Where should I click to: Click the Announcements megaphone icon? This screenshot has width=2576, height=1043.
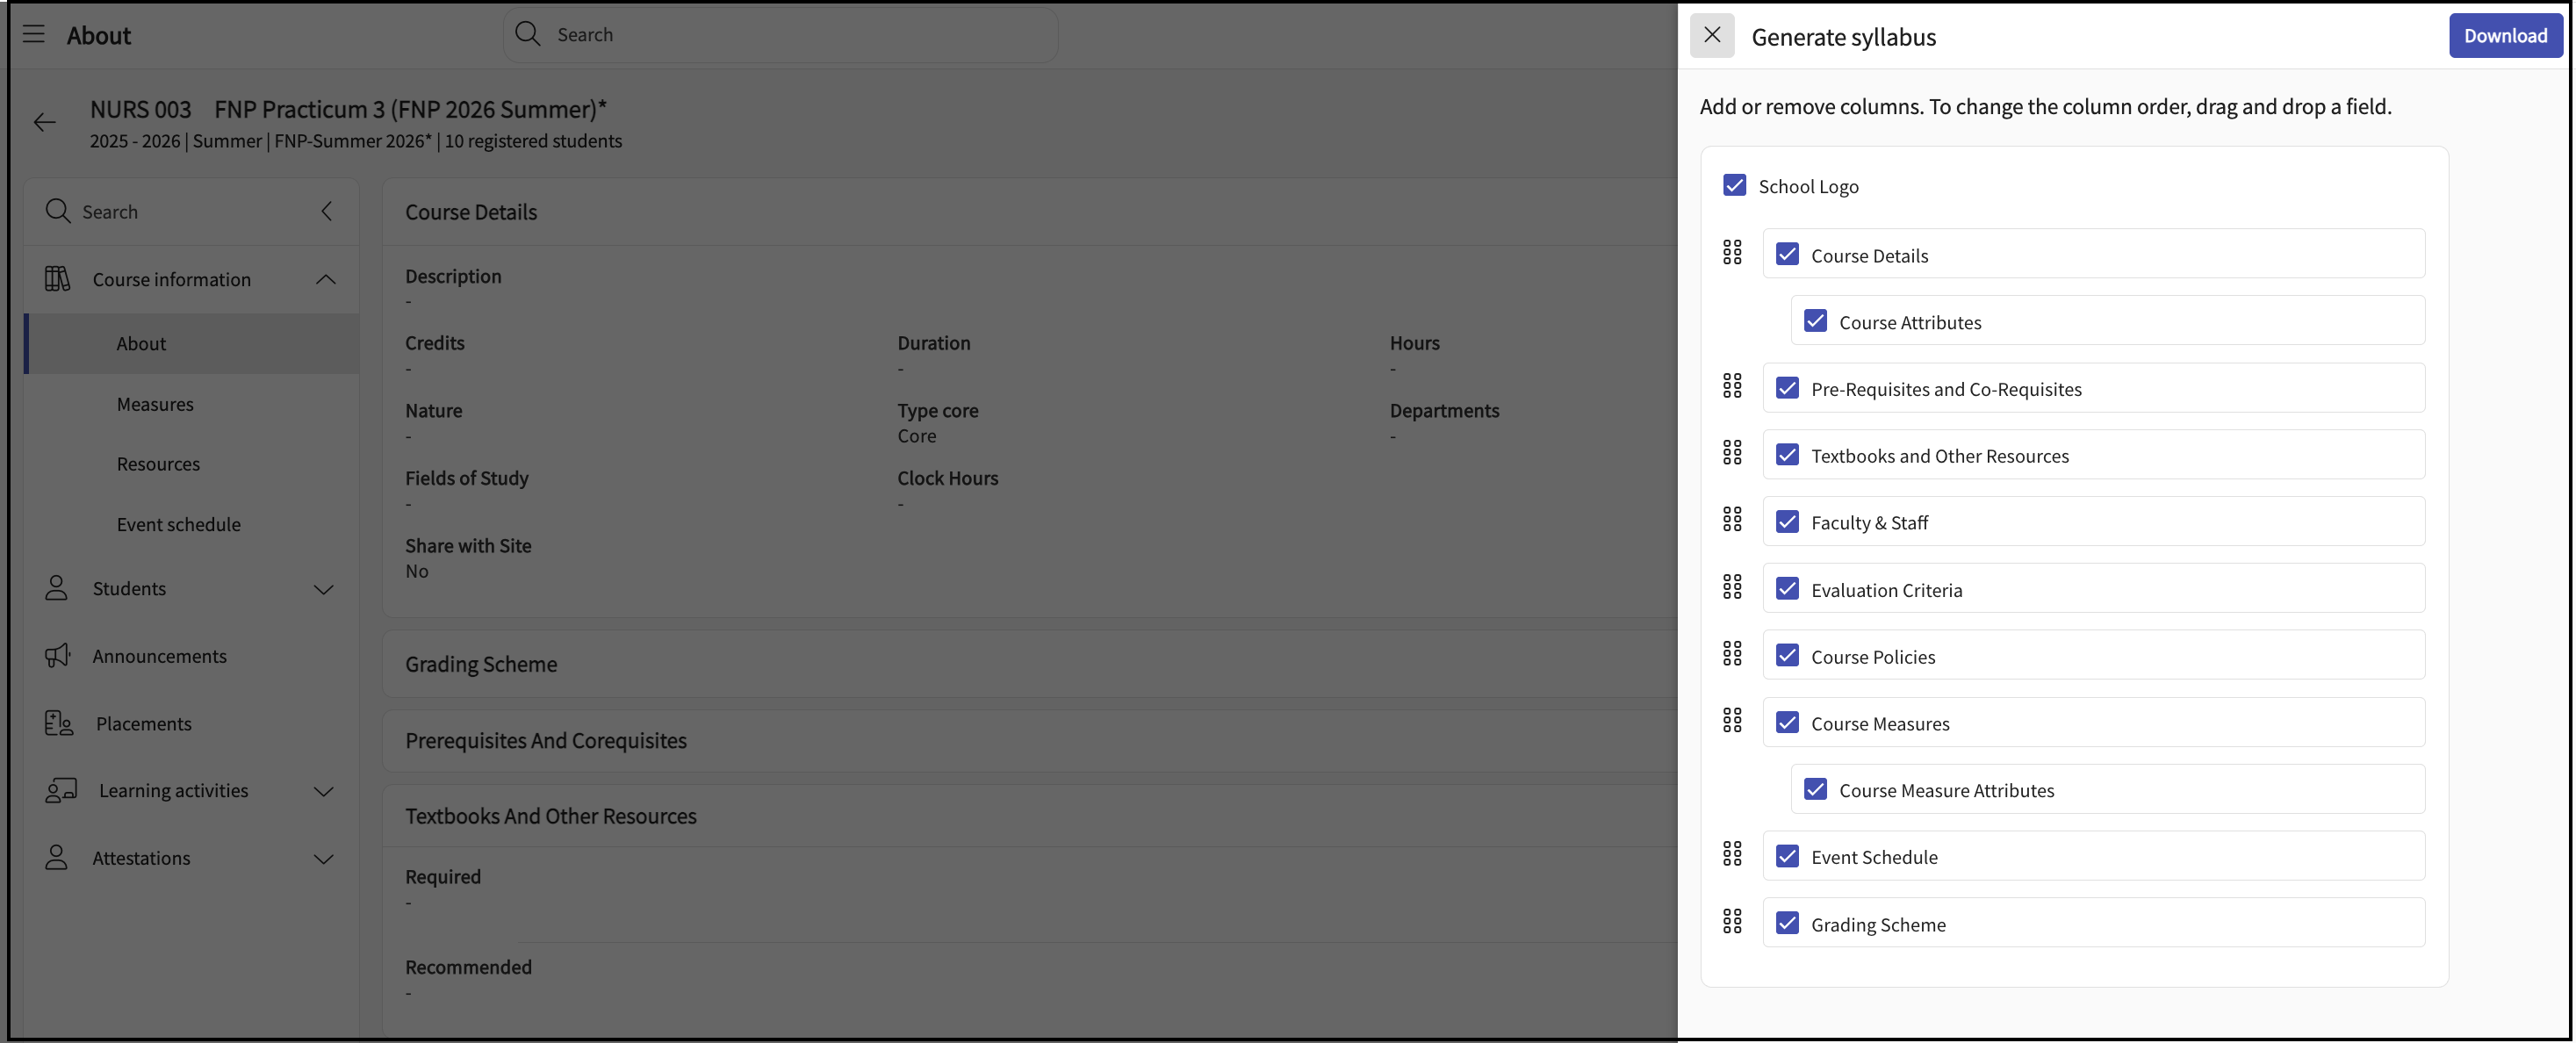(57, 656)
